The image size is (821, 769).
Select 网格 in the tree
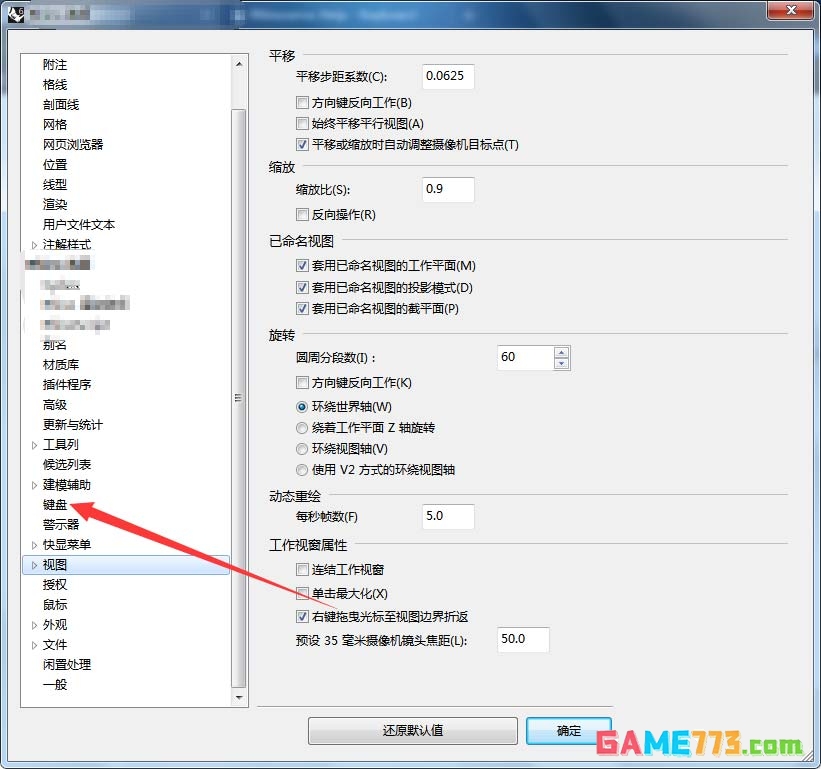[x=55, y=125]
